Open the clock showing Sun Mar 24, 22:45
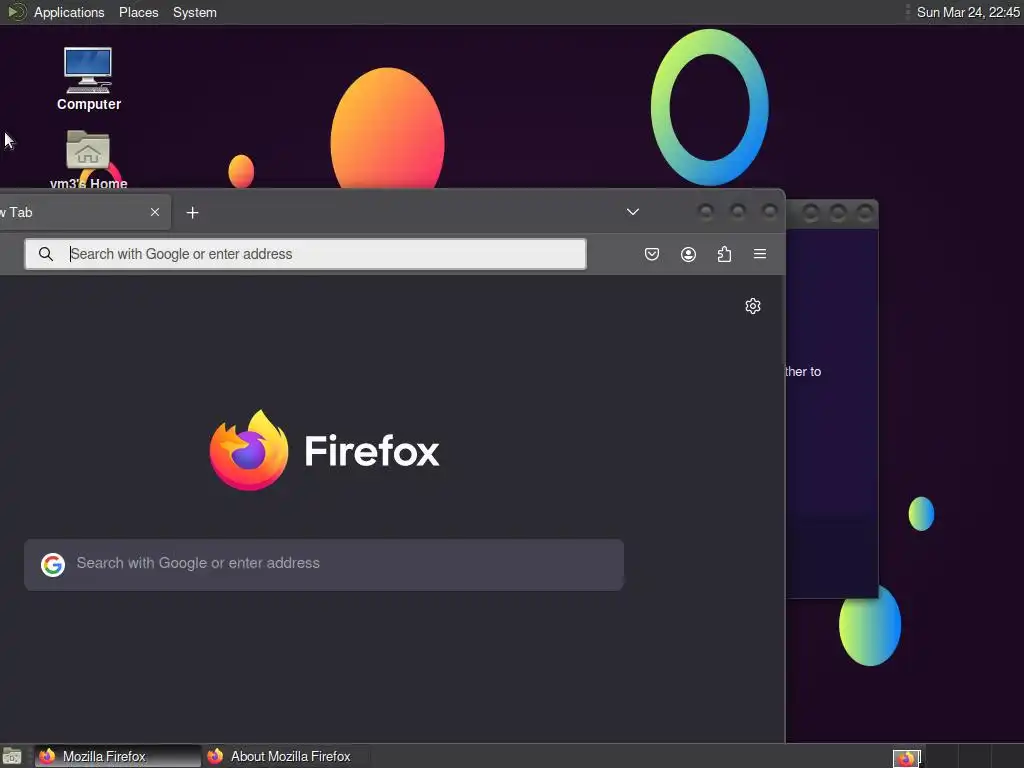This screenshot has height=768, width=1024. [x=968, y=12]
